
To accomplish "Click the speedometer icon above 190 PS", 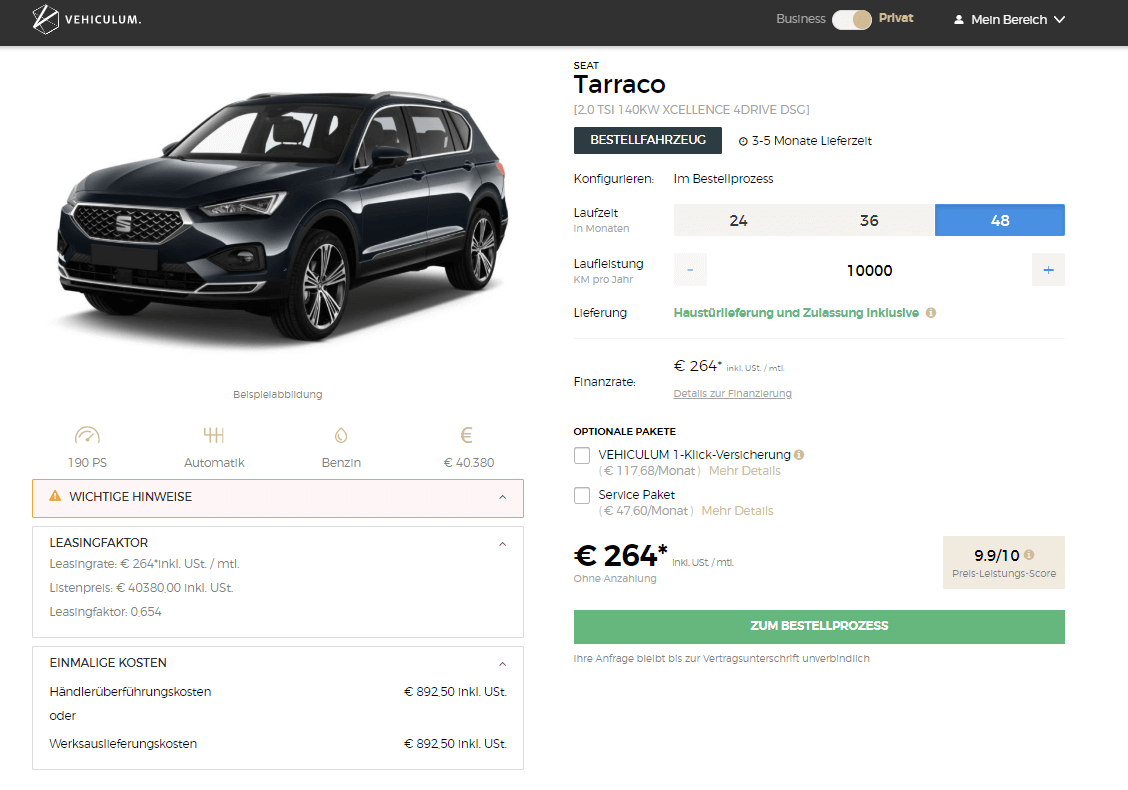I will pyautogui.click(x=88, y=436).
